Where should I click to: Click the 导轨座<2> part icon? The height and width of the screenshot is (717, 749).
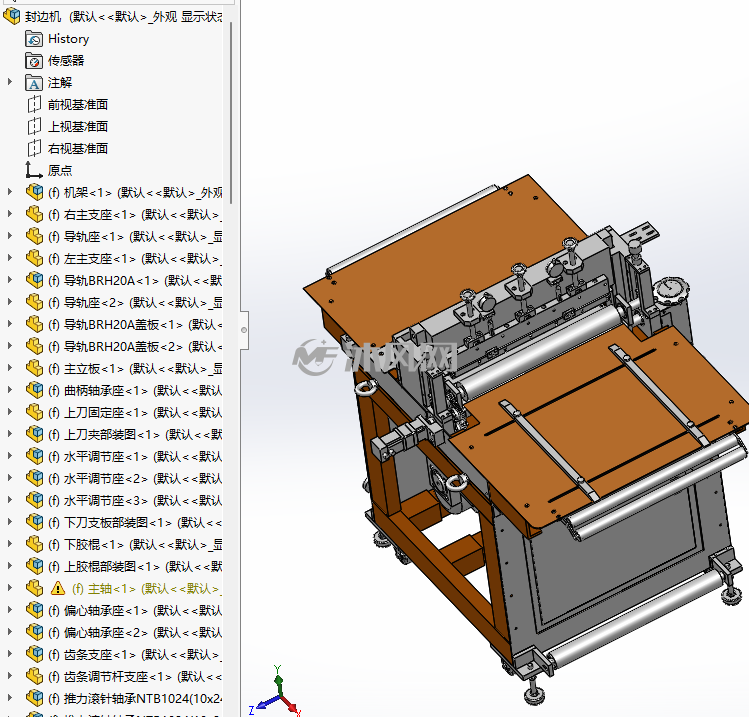click(34, 302)
